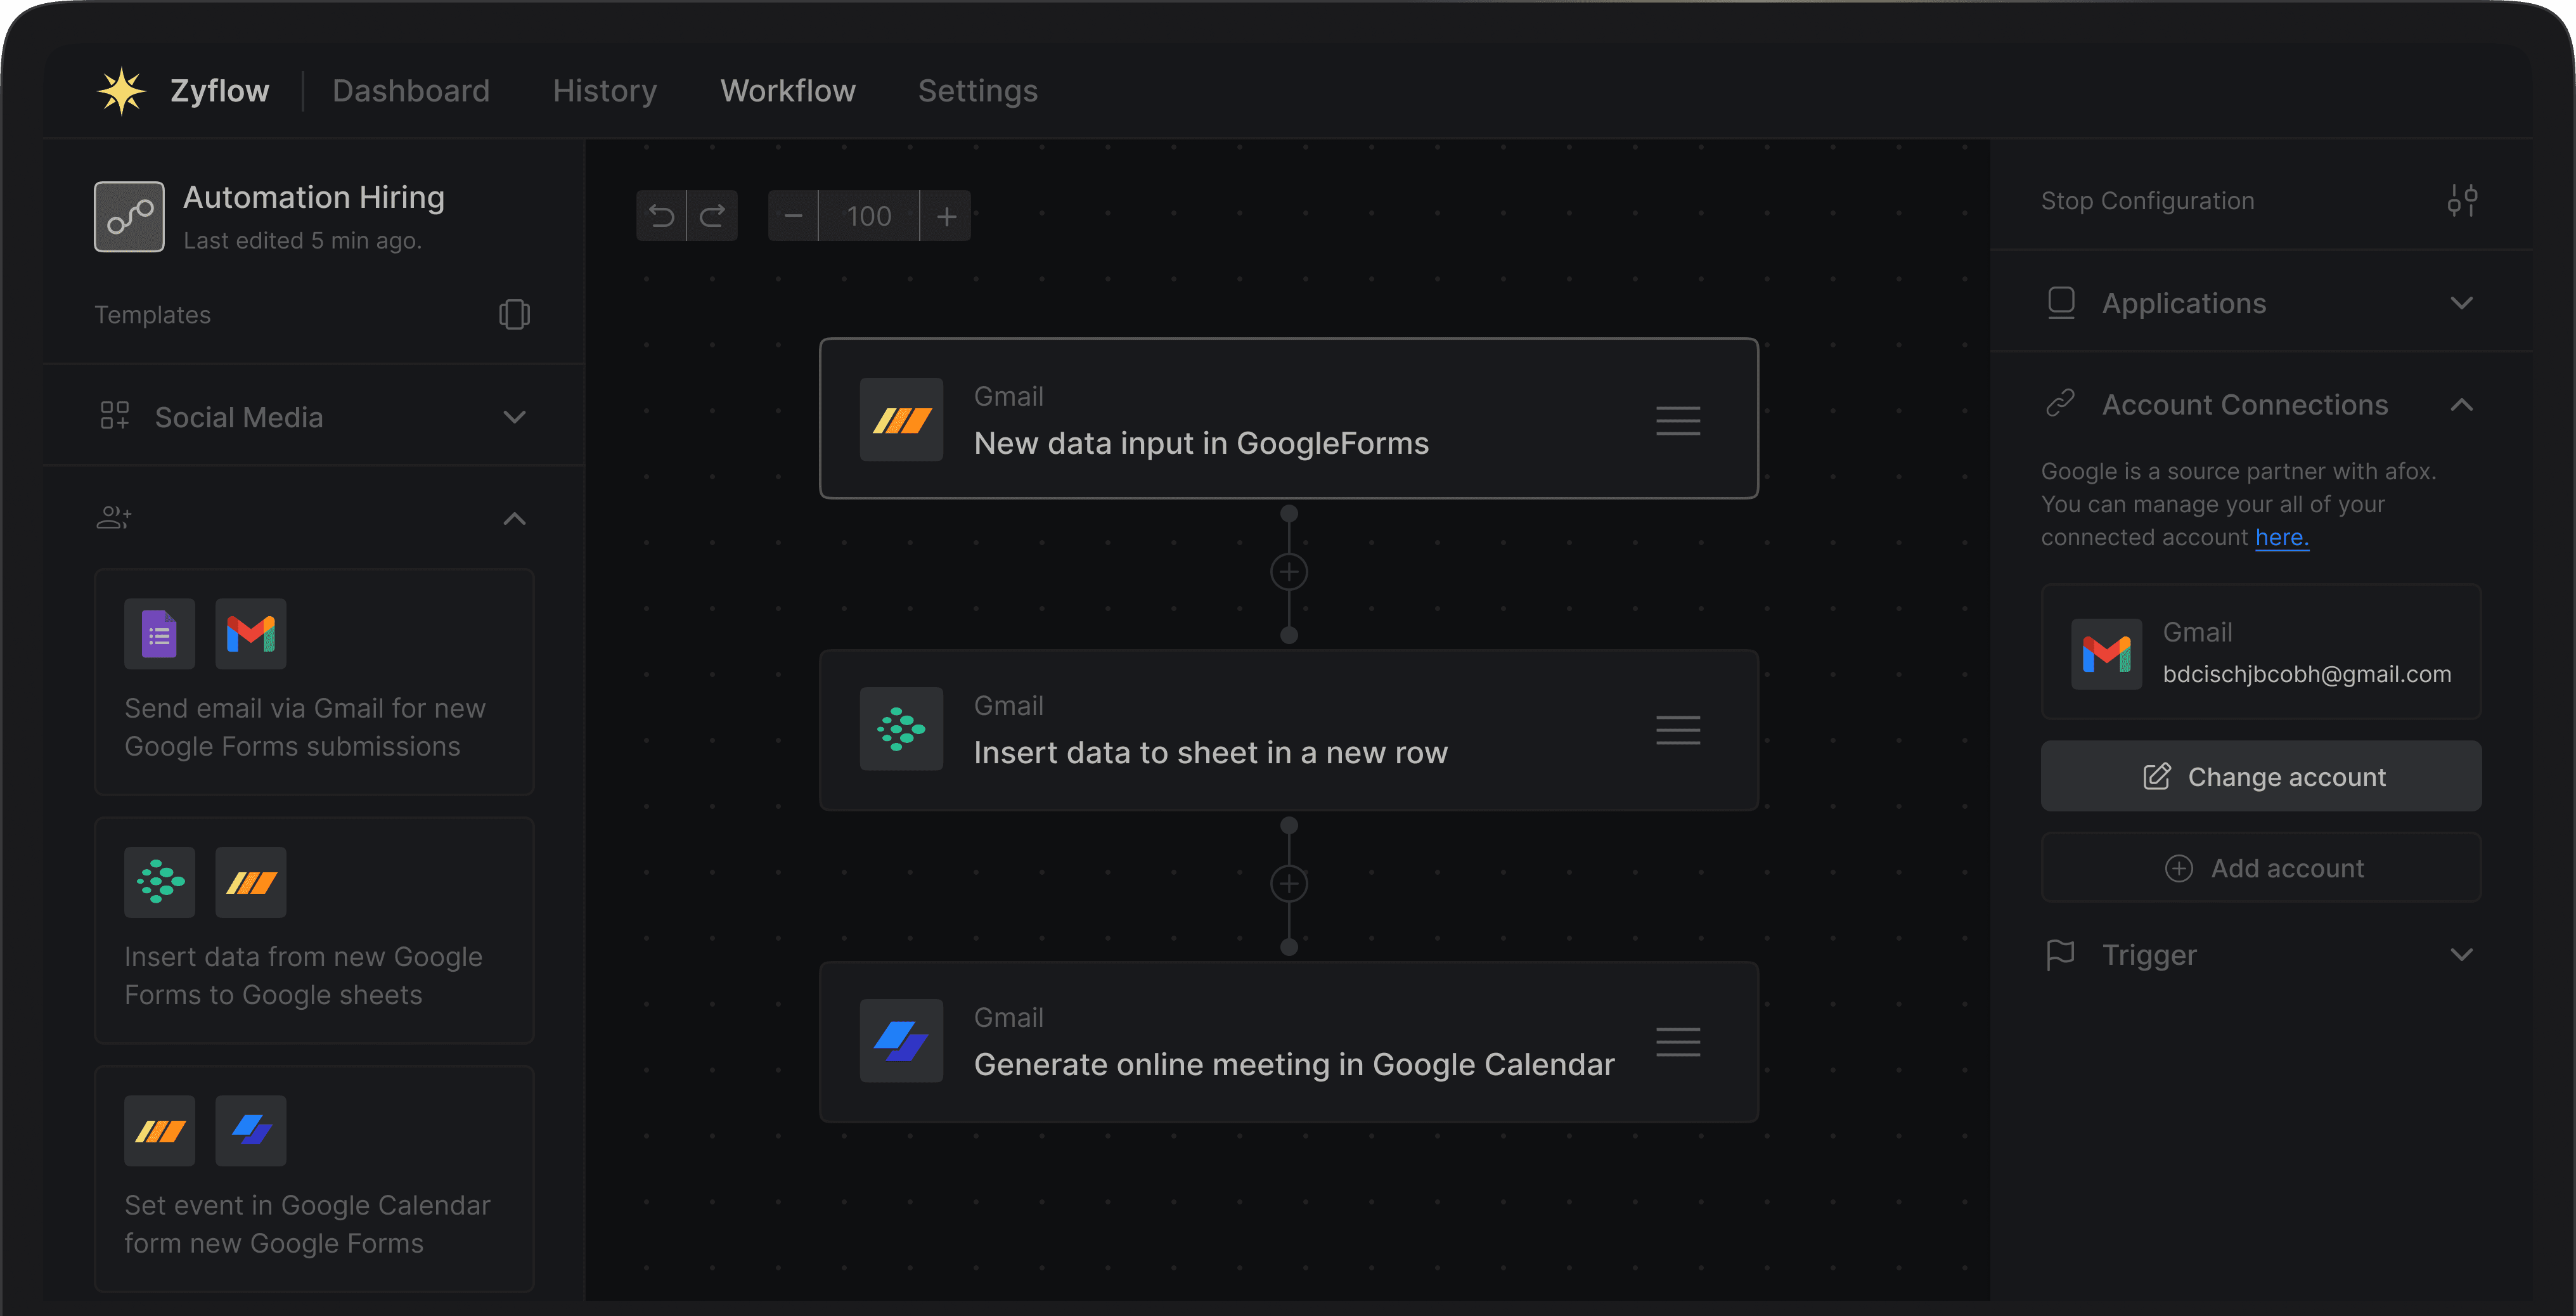Viewport: 2576px width, 1316px height.
Task: Select the Send email via Gmail template
Action: pos(313,683)
